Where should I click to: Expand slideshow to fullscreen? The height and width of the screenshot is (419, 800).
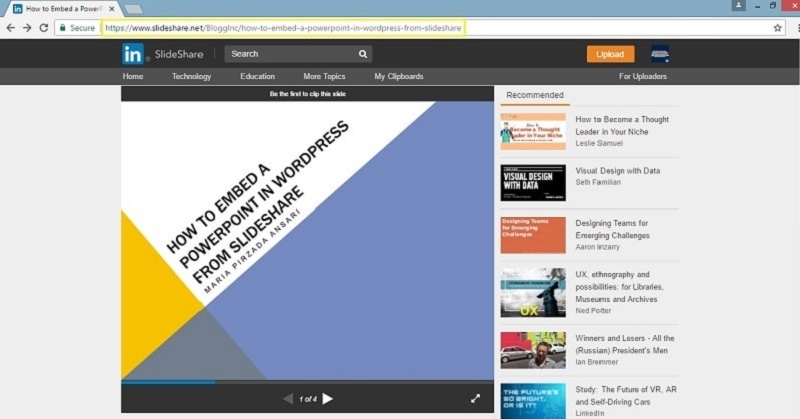tap(476, 399)
